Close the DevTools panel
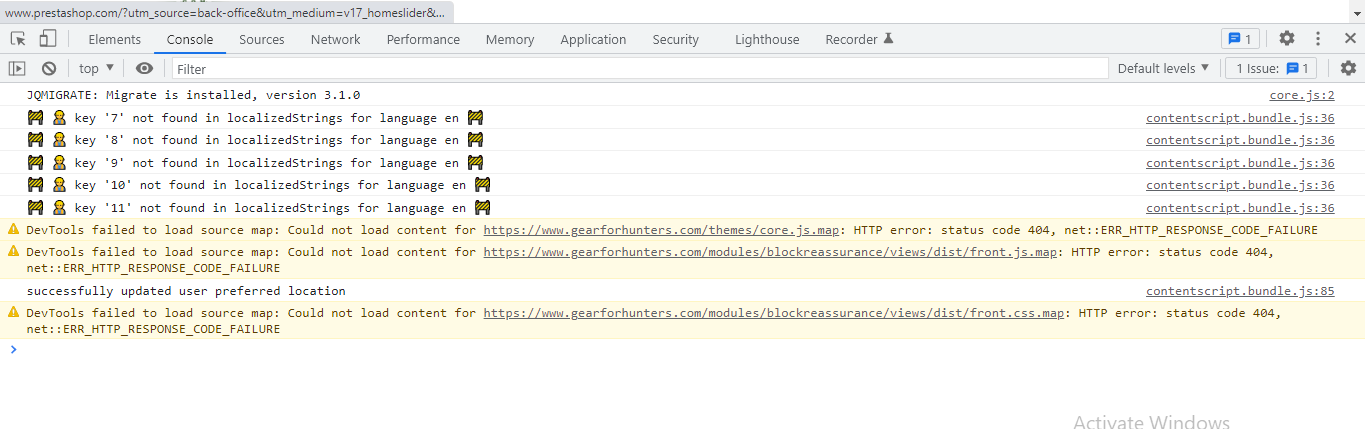 pos(1347,39)
